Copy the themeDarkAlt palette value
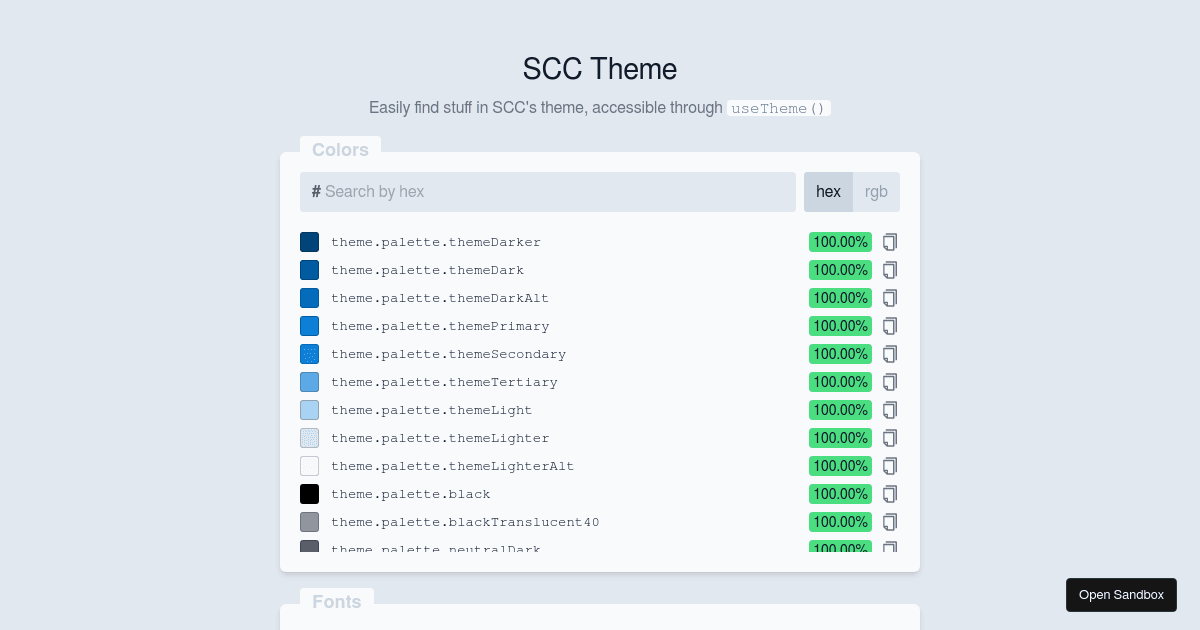The image size is (1200, 630). click(890, 298)
